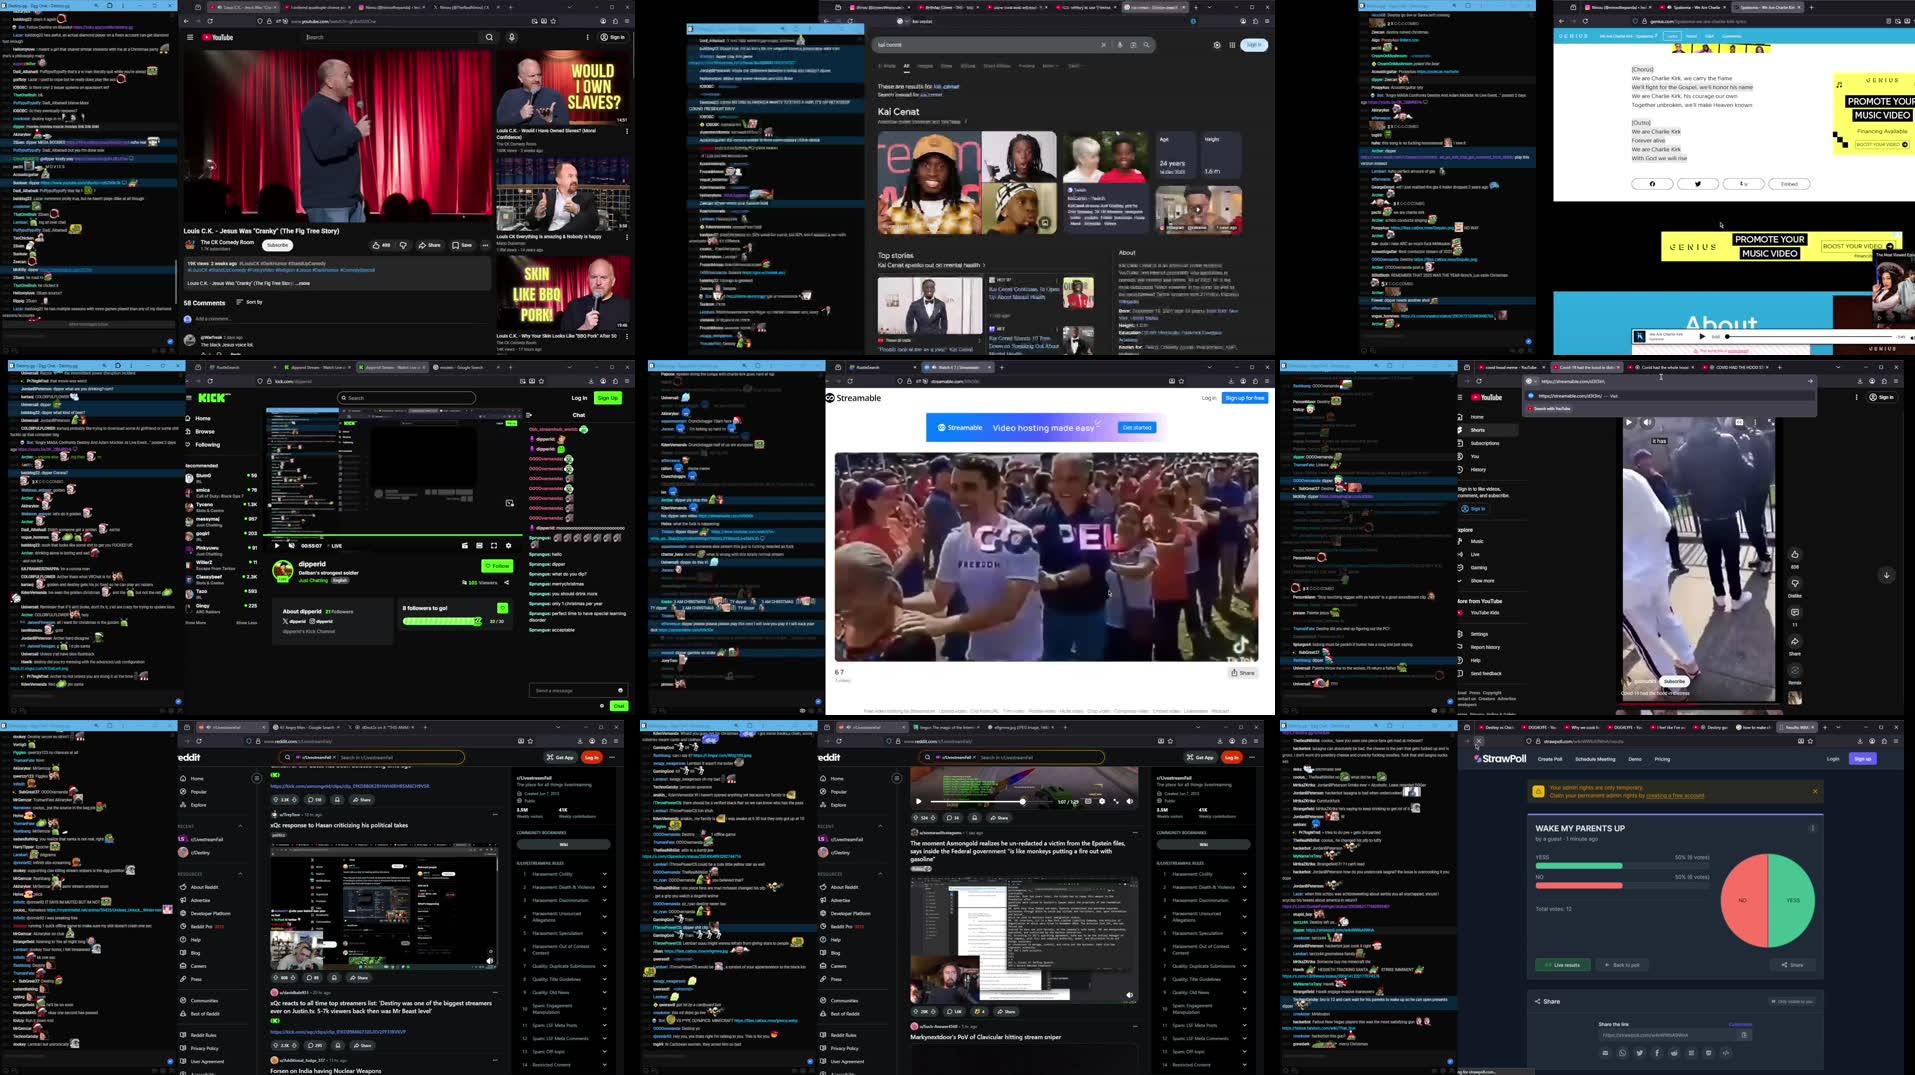This screenshot has height=1075, width=1915.
Task: Dislike the Louis C.K. video
Action: [x=404, y=245]
